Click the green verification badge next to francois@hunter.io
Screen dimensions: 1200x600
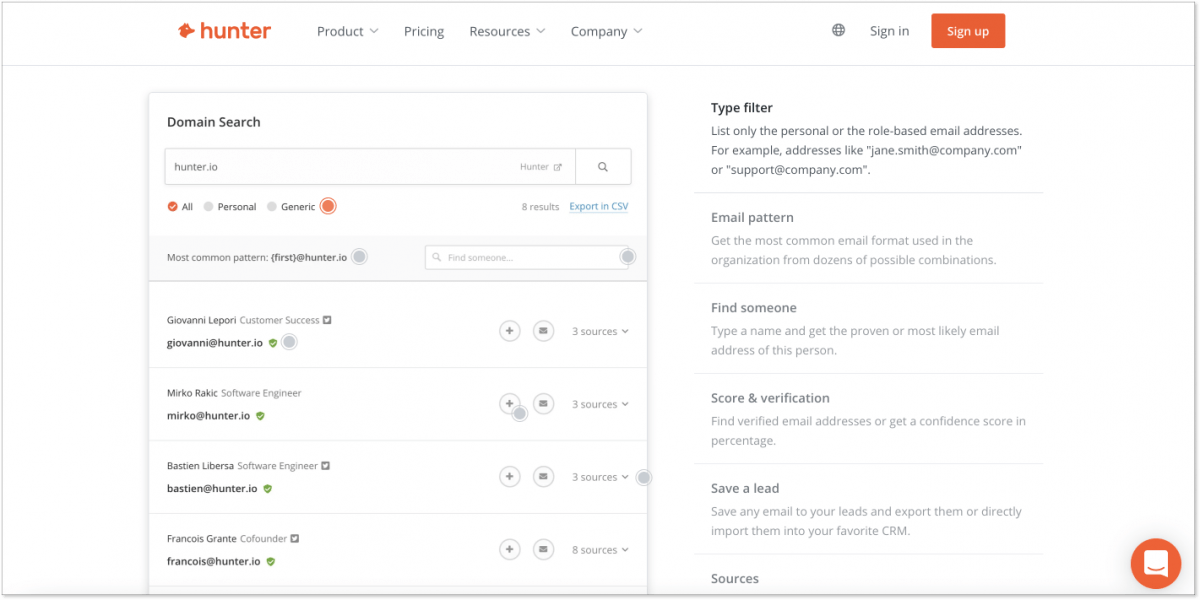pos(269,561)
